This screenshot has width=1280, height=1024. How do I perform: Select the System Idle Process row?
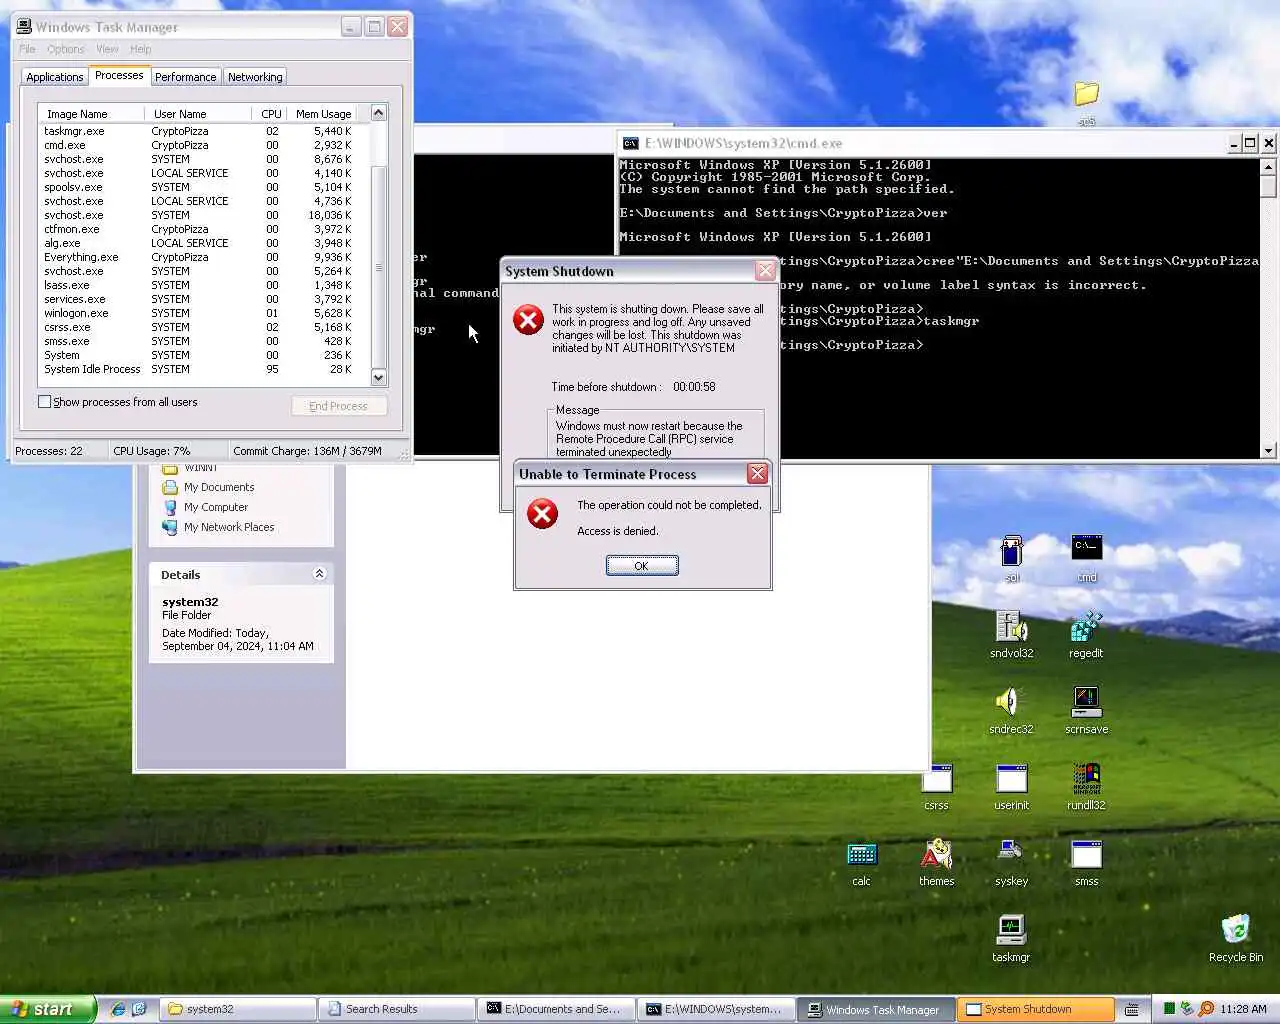[204, 369]
